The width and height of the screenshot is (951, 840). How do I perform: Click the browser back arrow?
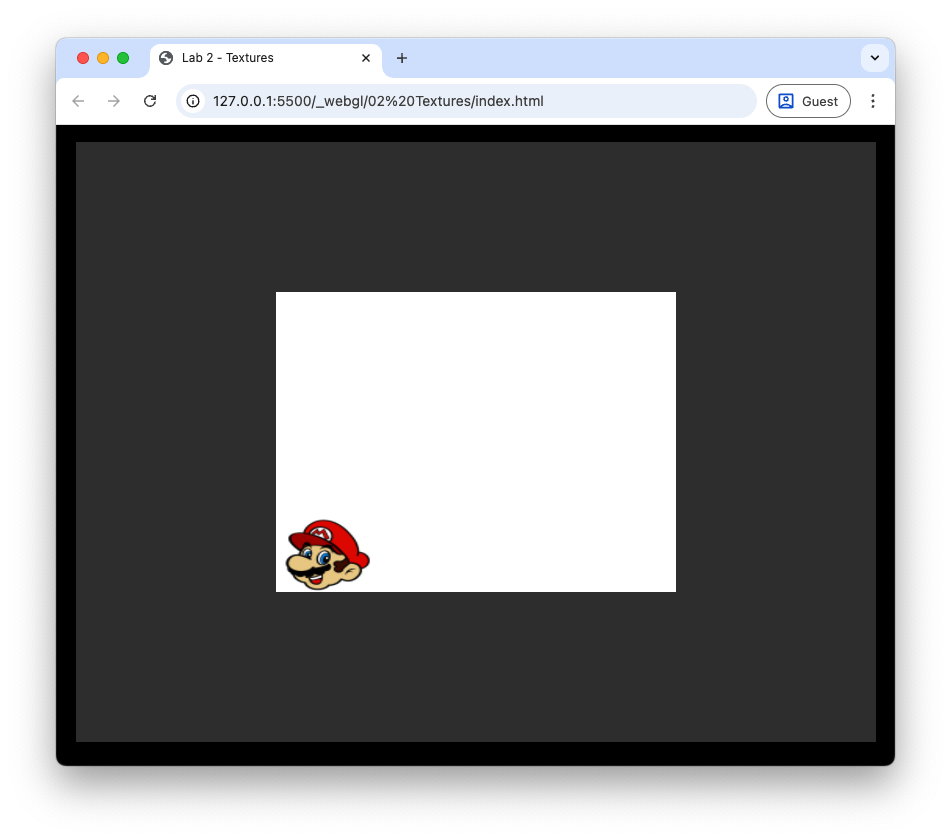[78, 101]
